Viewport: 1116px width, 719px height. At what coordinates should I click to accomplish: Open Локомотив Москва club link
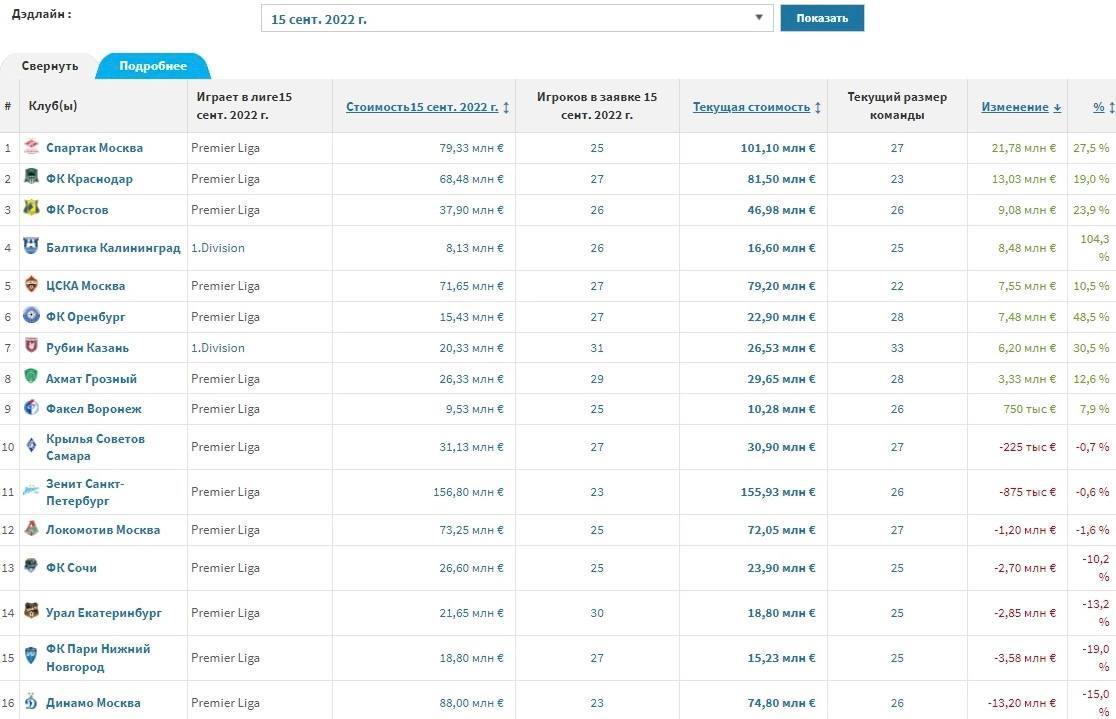[x=103, y=530]
